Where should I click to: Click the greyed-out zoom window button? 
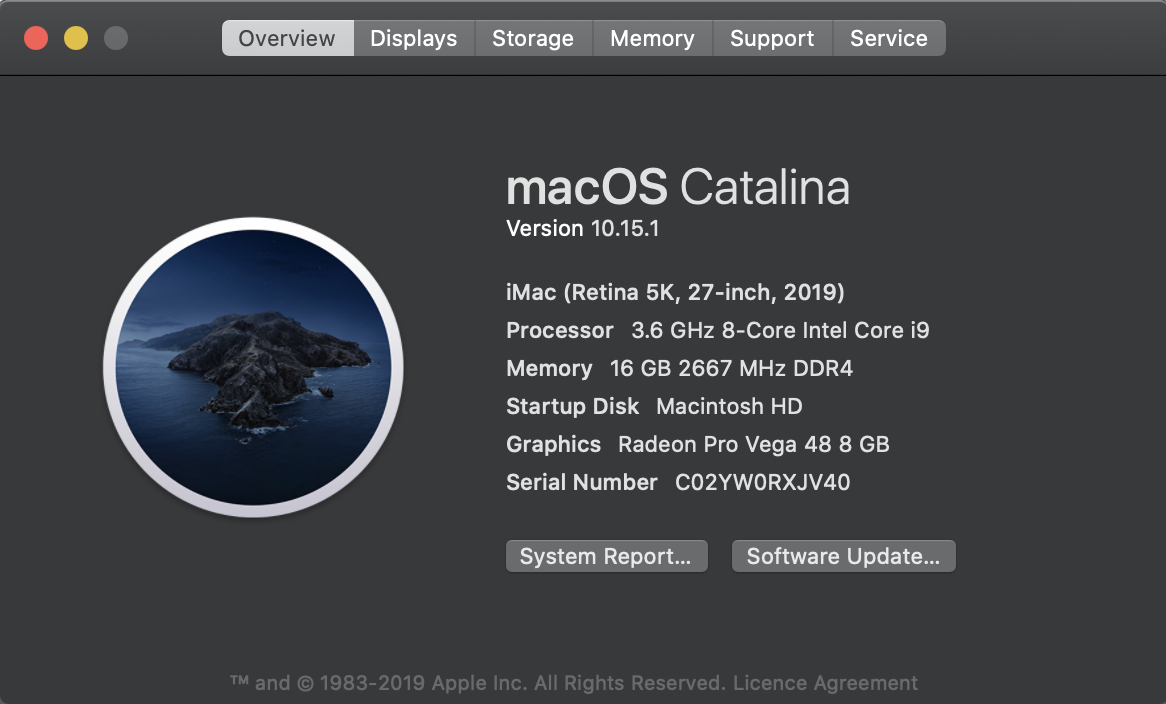tap(116, 39)
